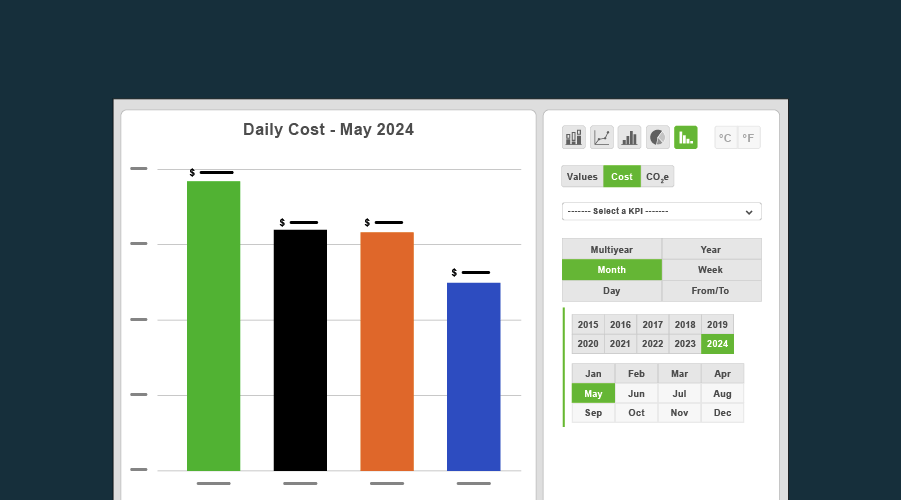Pick the month Jun
The image size is (901, 500).
[637, 394]
